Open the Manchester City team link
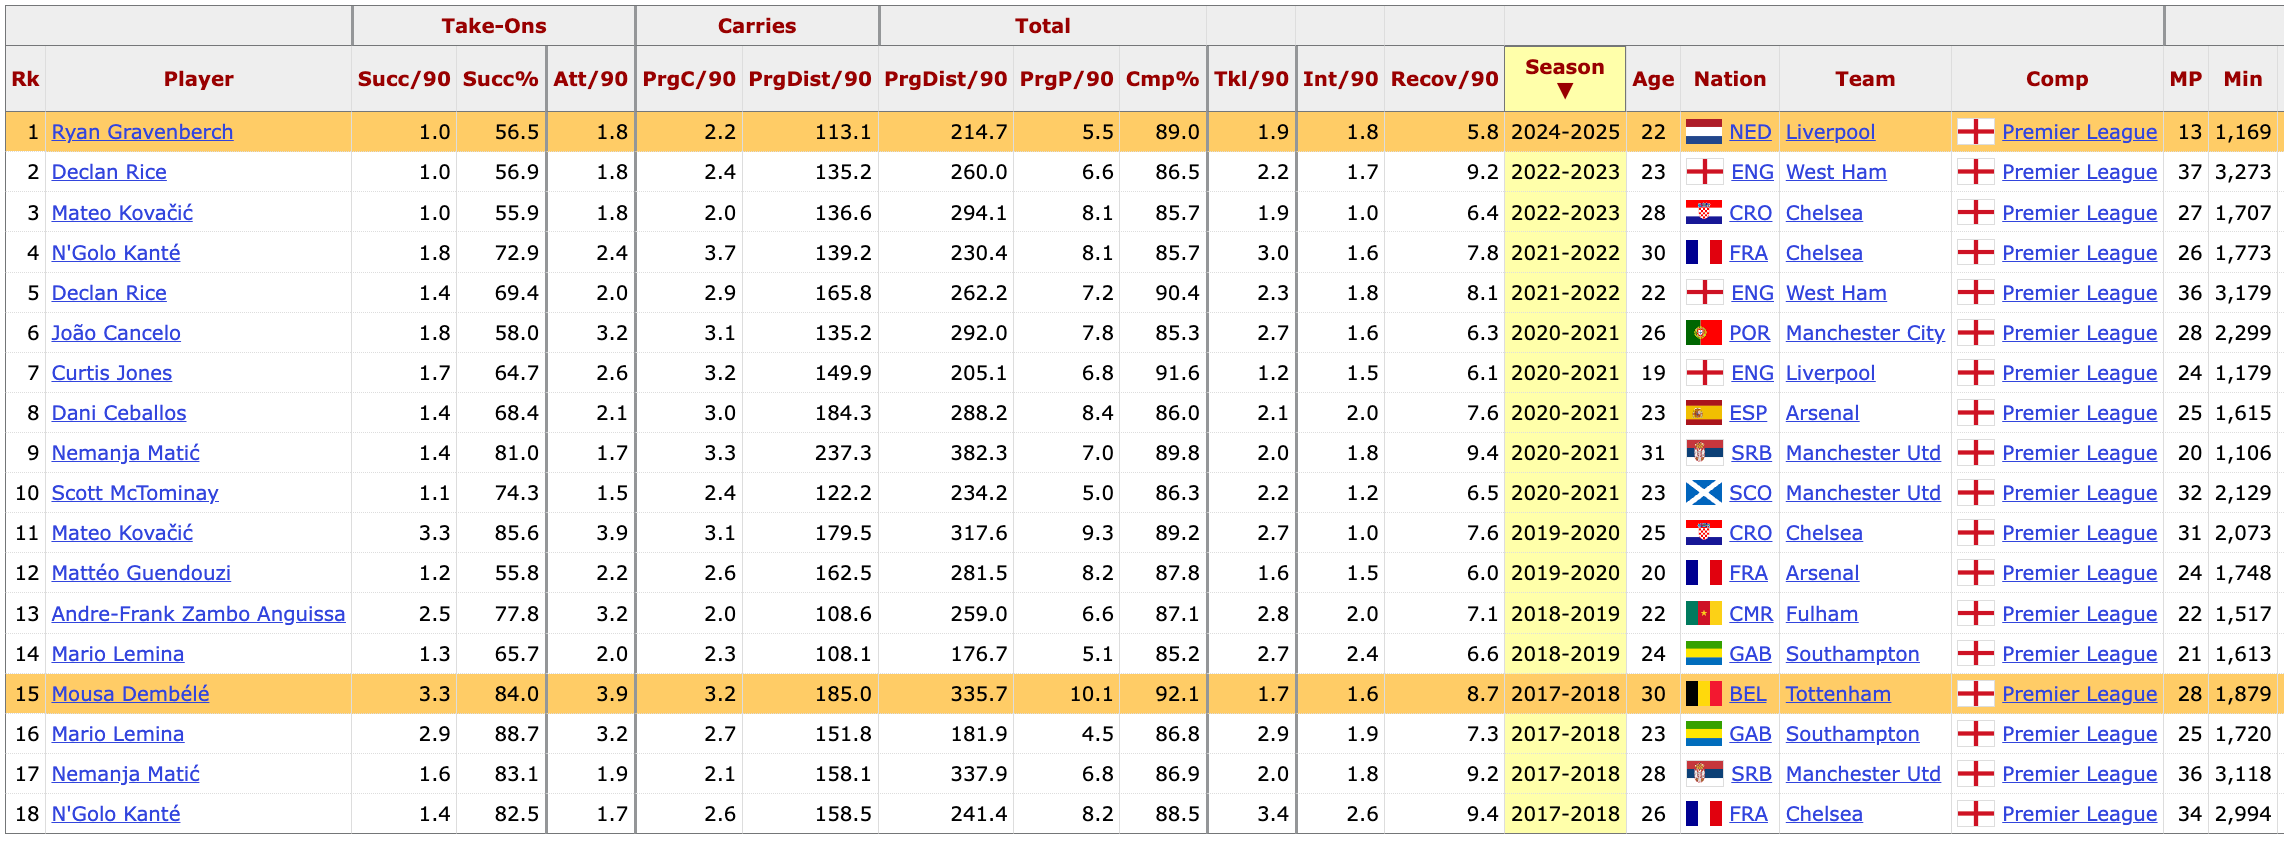 pos(1865,333)
